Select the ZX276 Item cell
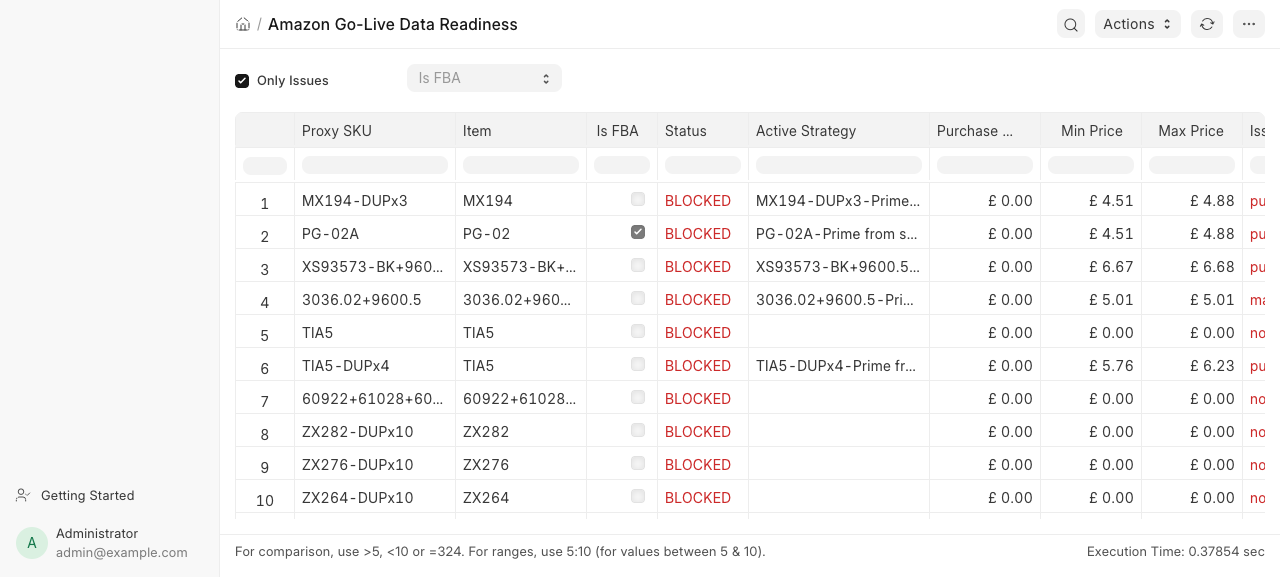Image resolution: width=1280 pixels, height=577 pixels. point(521,464)
